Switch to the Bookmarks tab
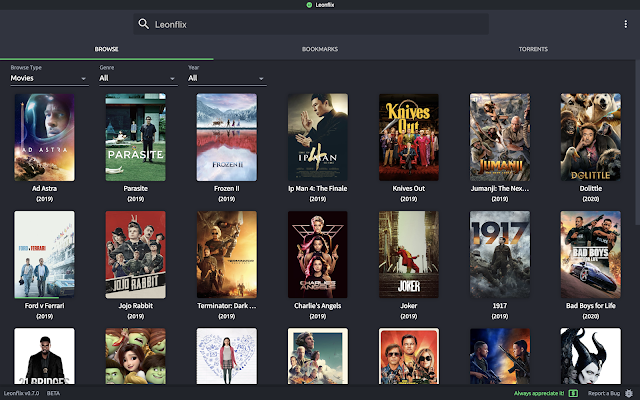Screen dimensions: 640x400 (x=320, y=49)
